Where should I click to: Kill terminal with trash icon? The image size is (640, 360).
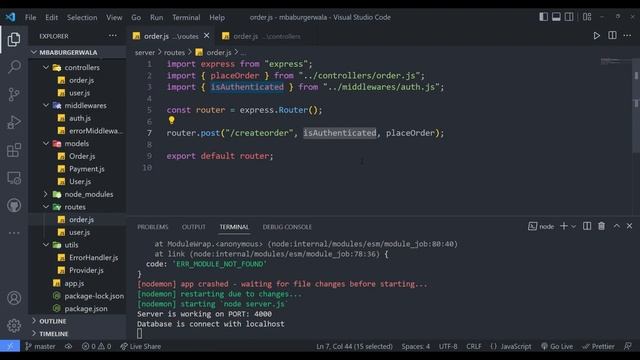[602, 226]
